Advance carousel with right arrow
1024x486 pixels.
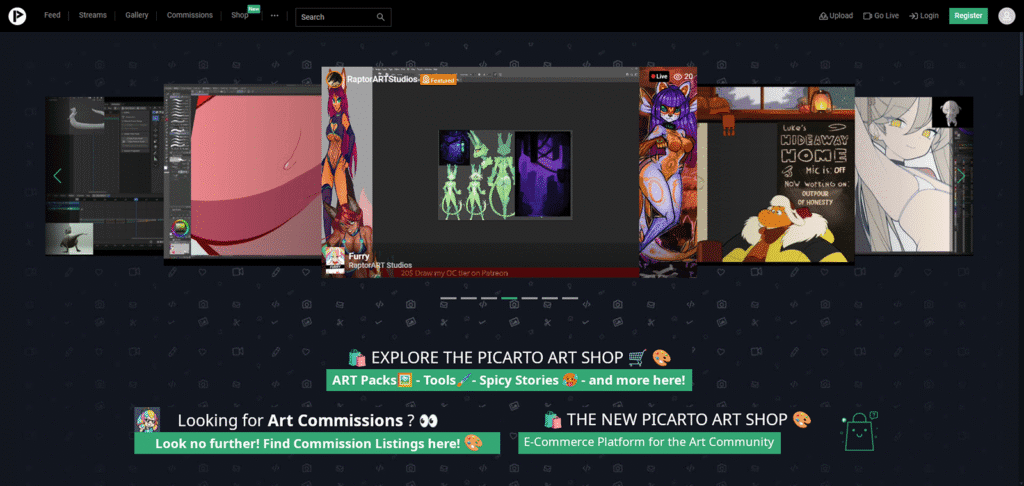961,176
